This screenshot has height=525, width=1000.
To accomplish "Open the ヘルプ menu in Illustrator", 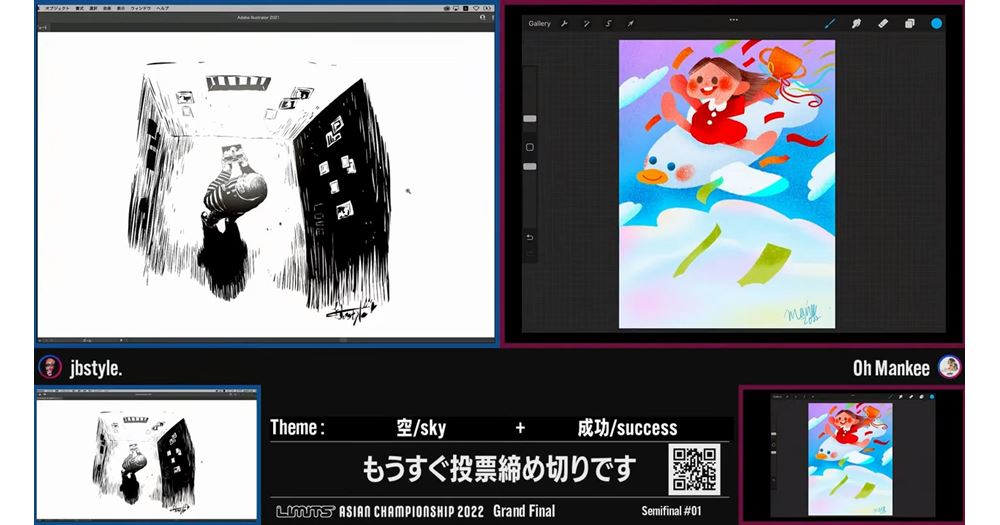I will click(x=163, y=7).
